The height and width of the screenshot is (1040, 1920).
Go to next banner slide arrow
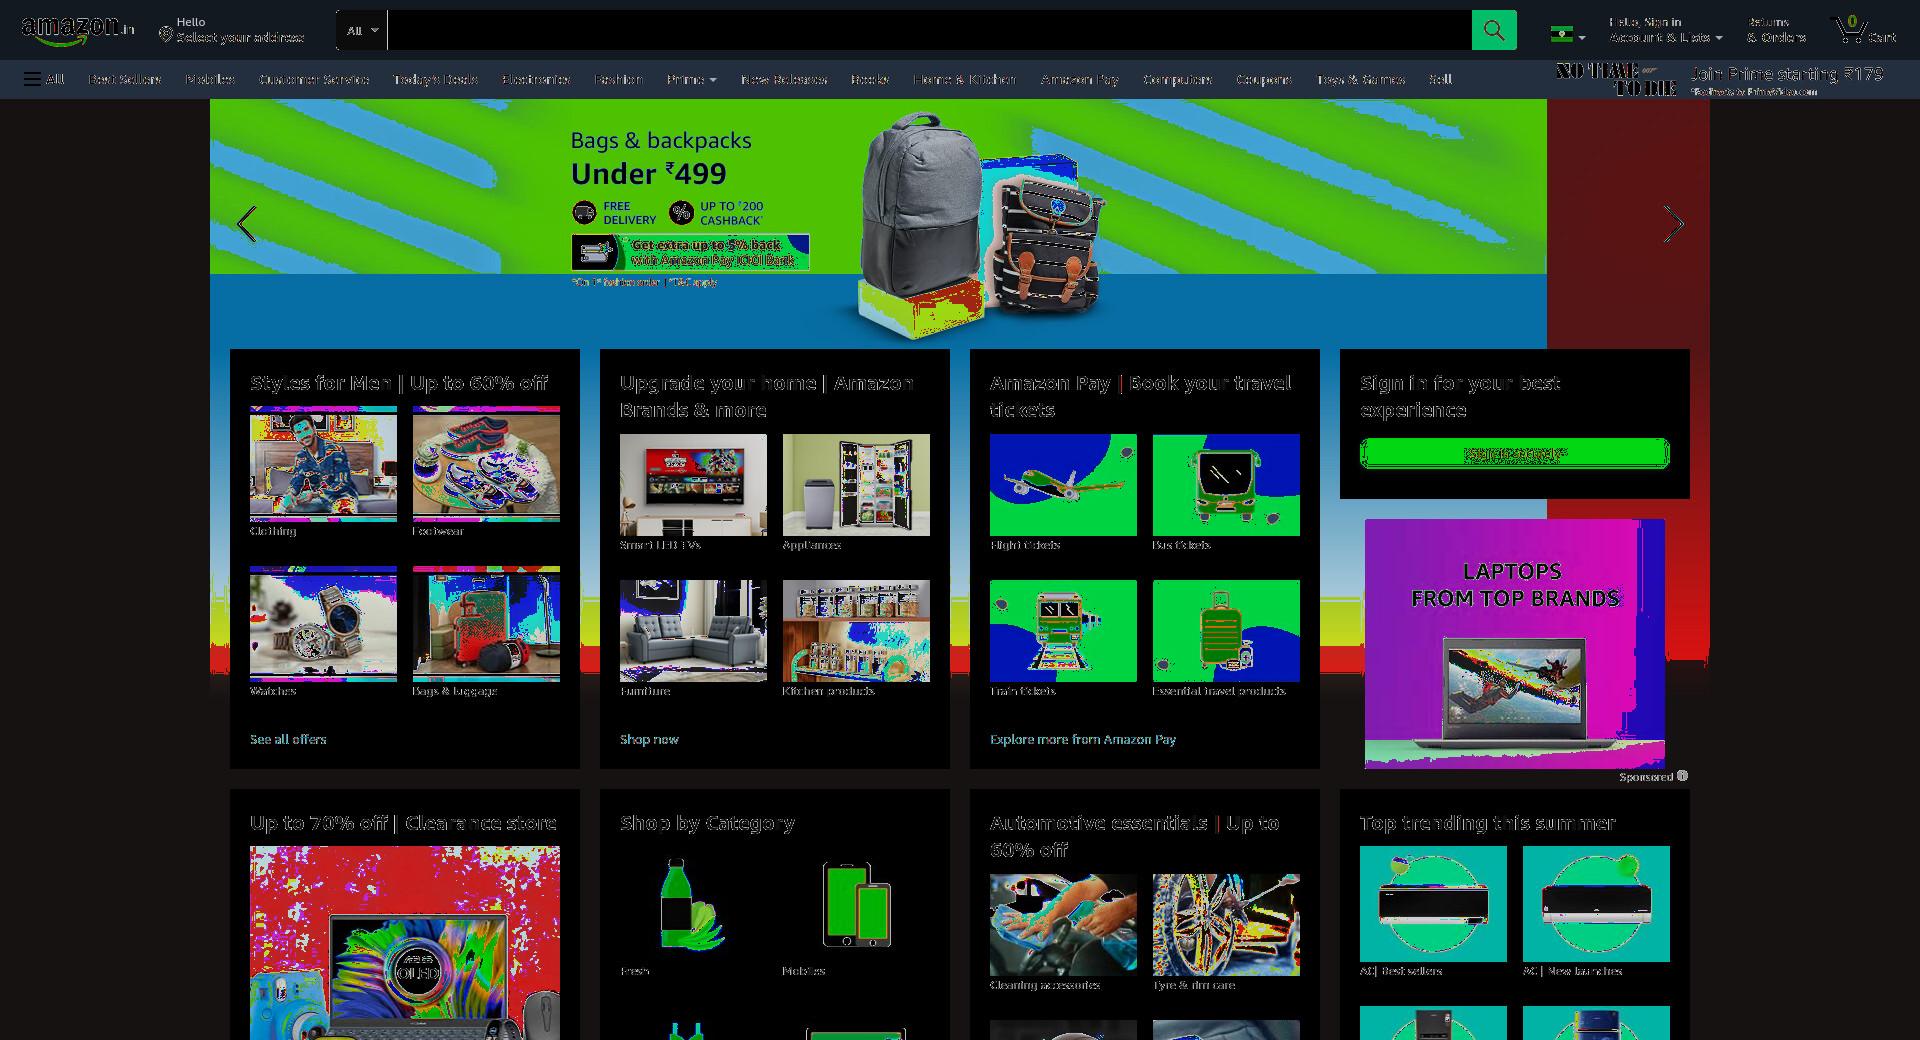tap(1673, 224)
